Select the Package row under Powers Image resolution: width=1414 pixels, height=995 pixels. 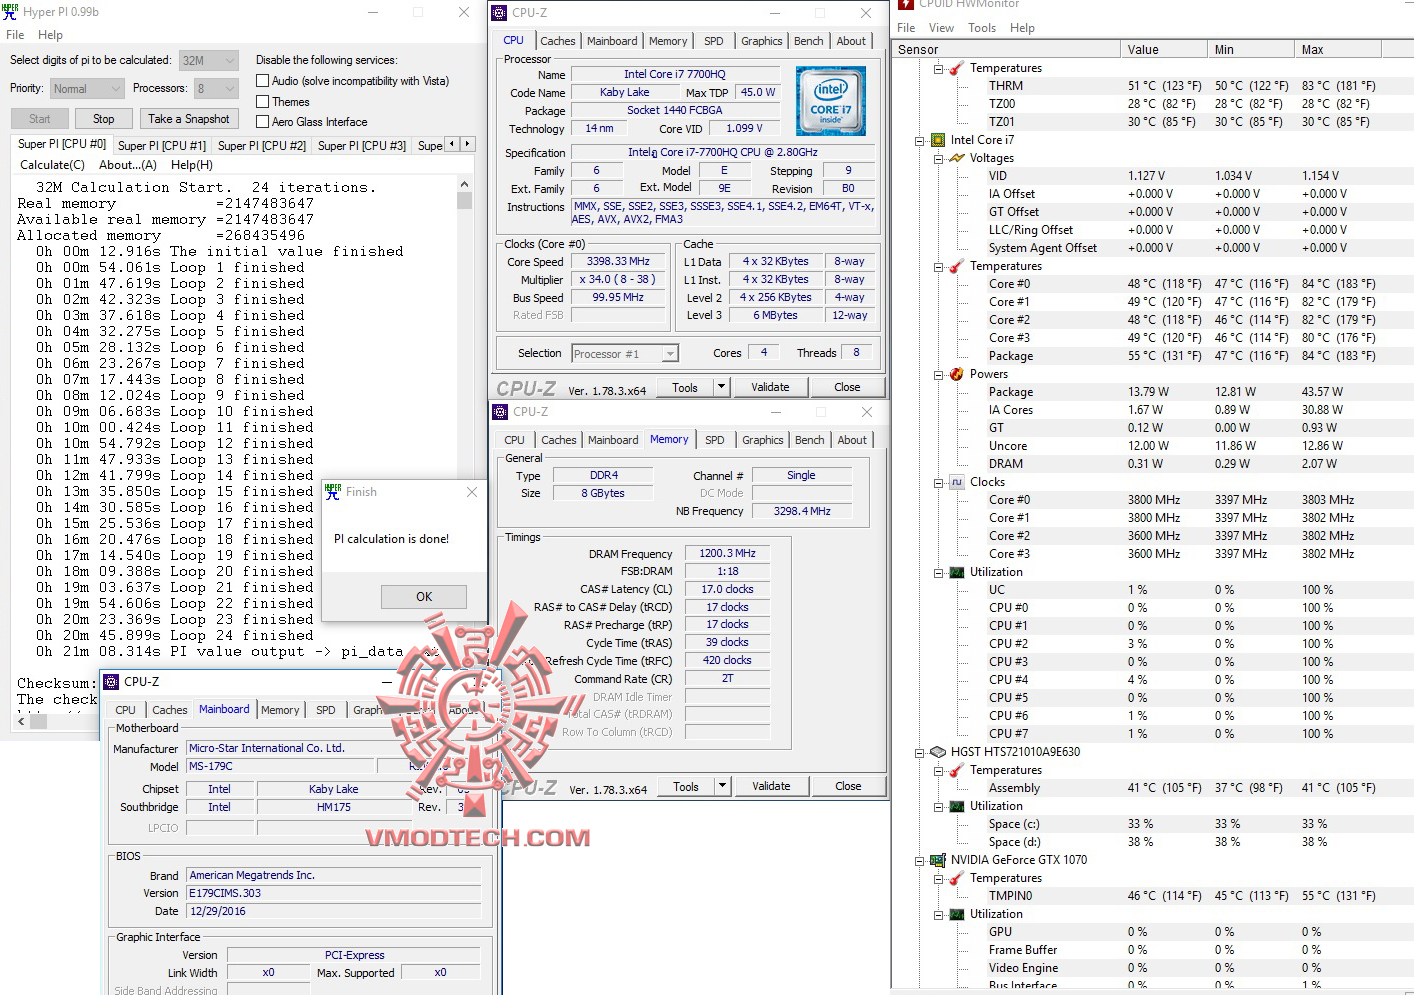(x=1152, y=392)
